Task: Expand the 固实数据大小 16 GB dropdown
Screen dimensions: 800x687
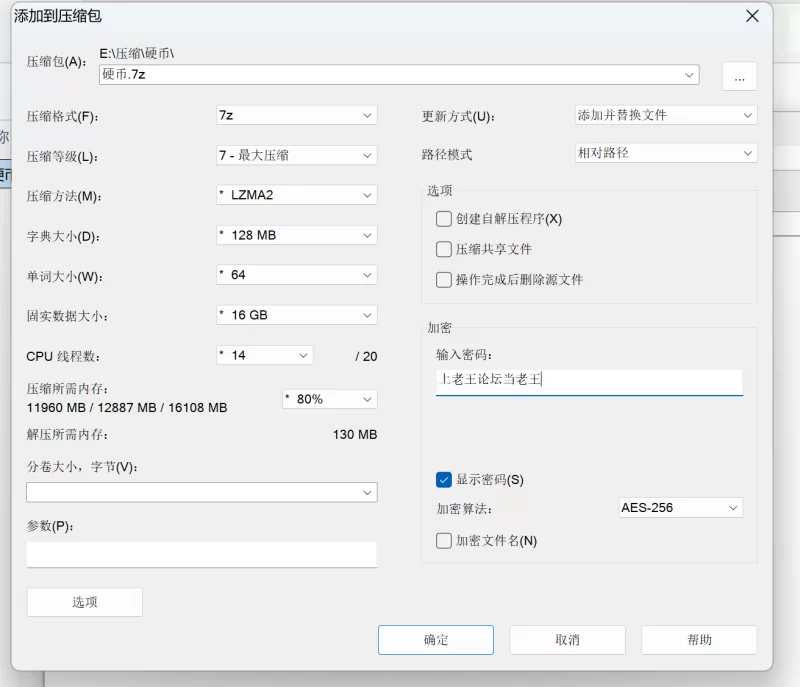Action: coord(296,315)
